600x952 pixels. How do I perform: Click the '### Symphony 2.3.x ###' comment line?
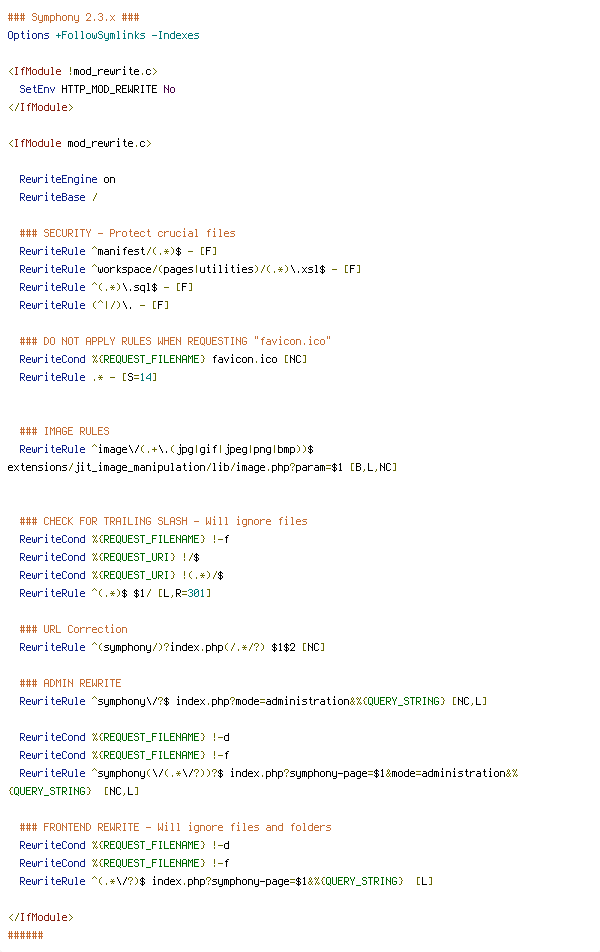(x=73, y=17)
